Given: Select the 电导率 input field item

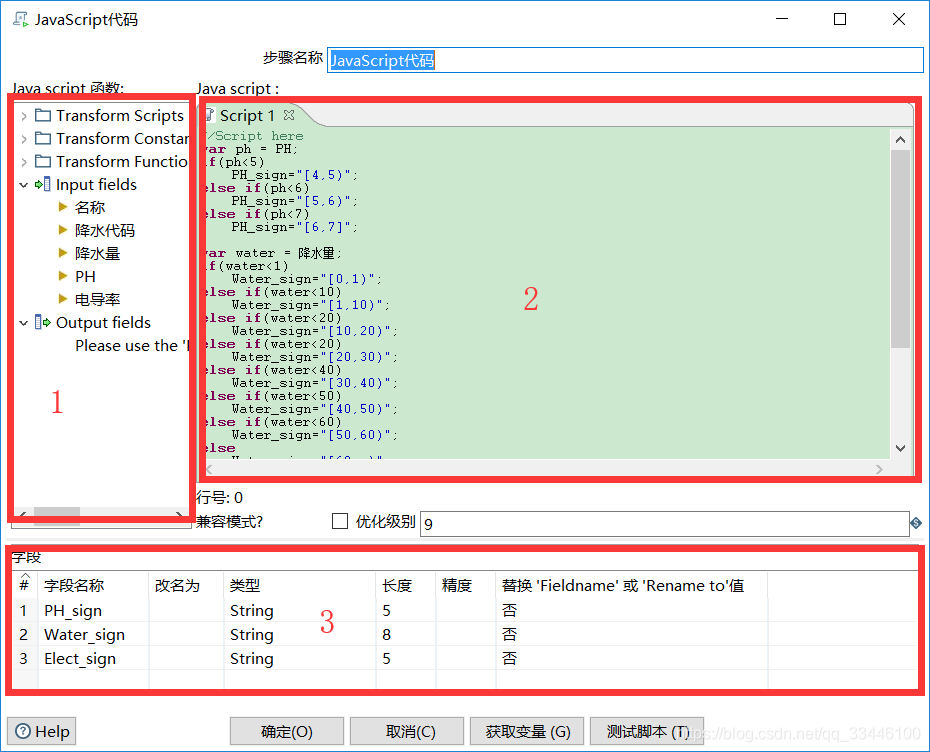Looking at the screenshot, I should [97, 299].
